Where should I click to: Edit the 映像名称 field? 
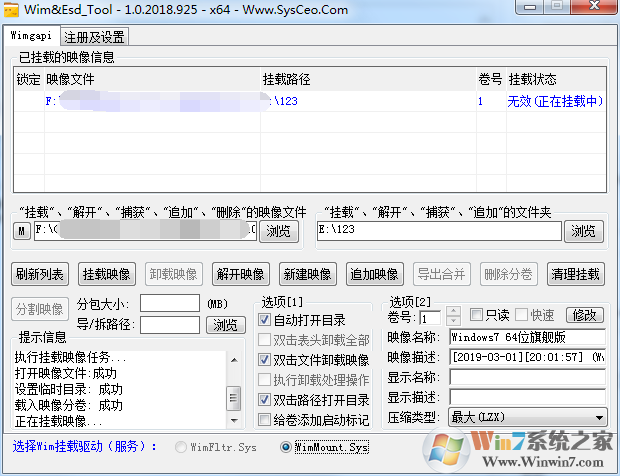click(x=527, y=337)
